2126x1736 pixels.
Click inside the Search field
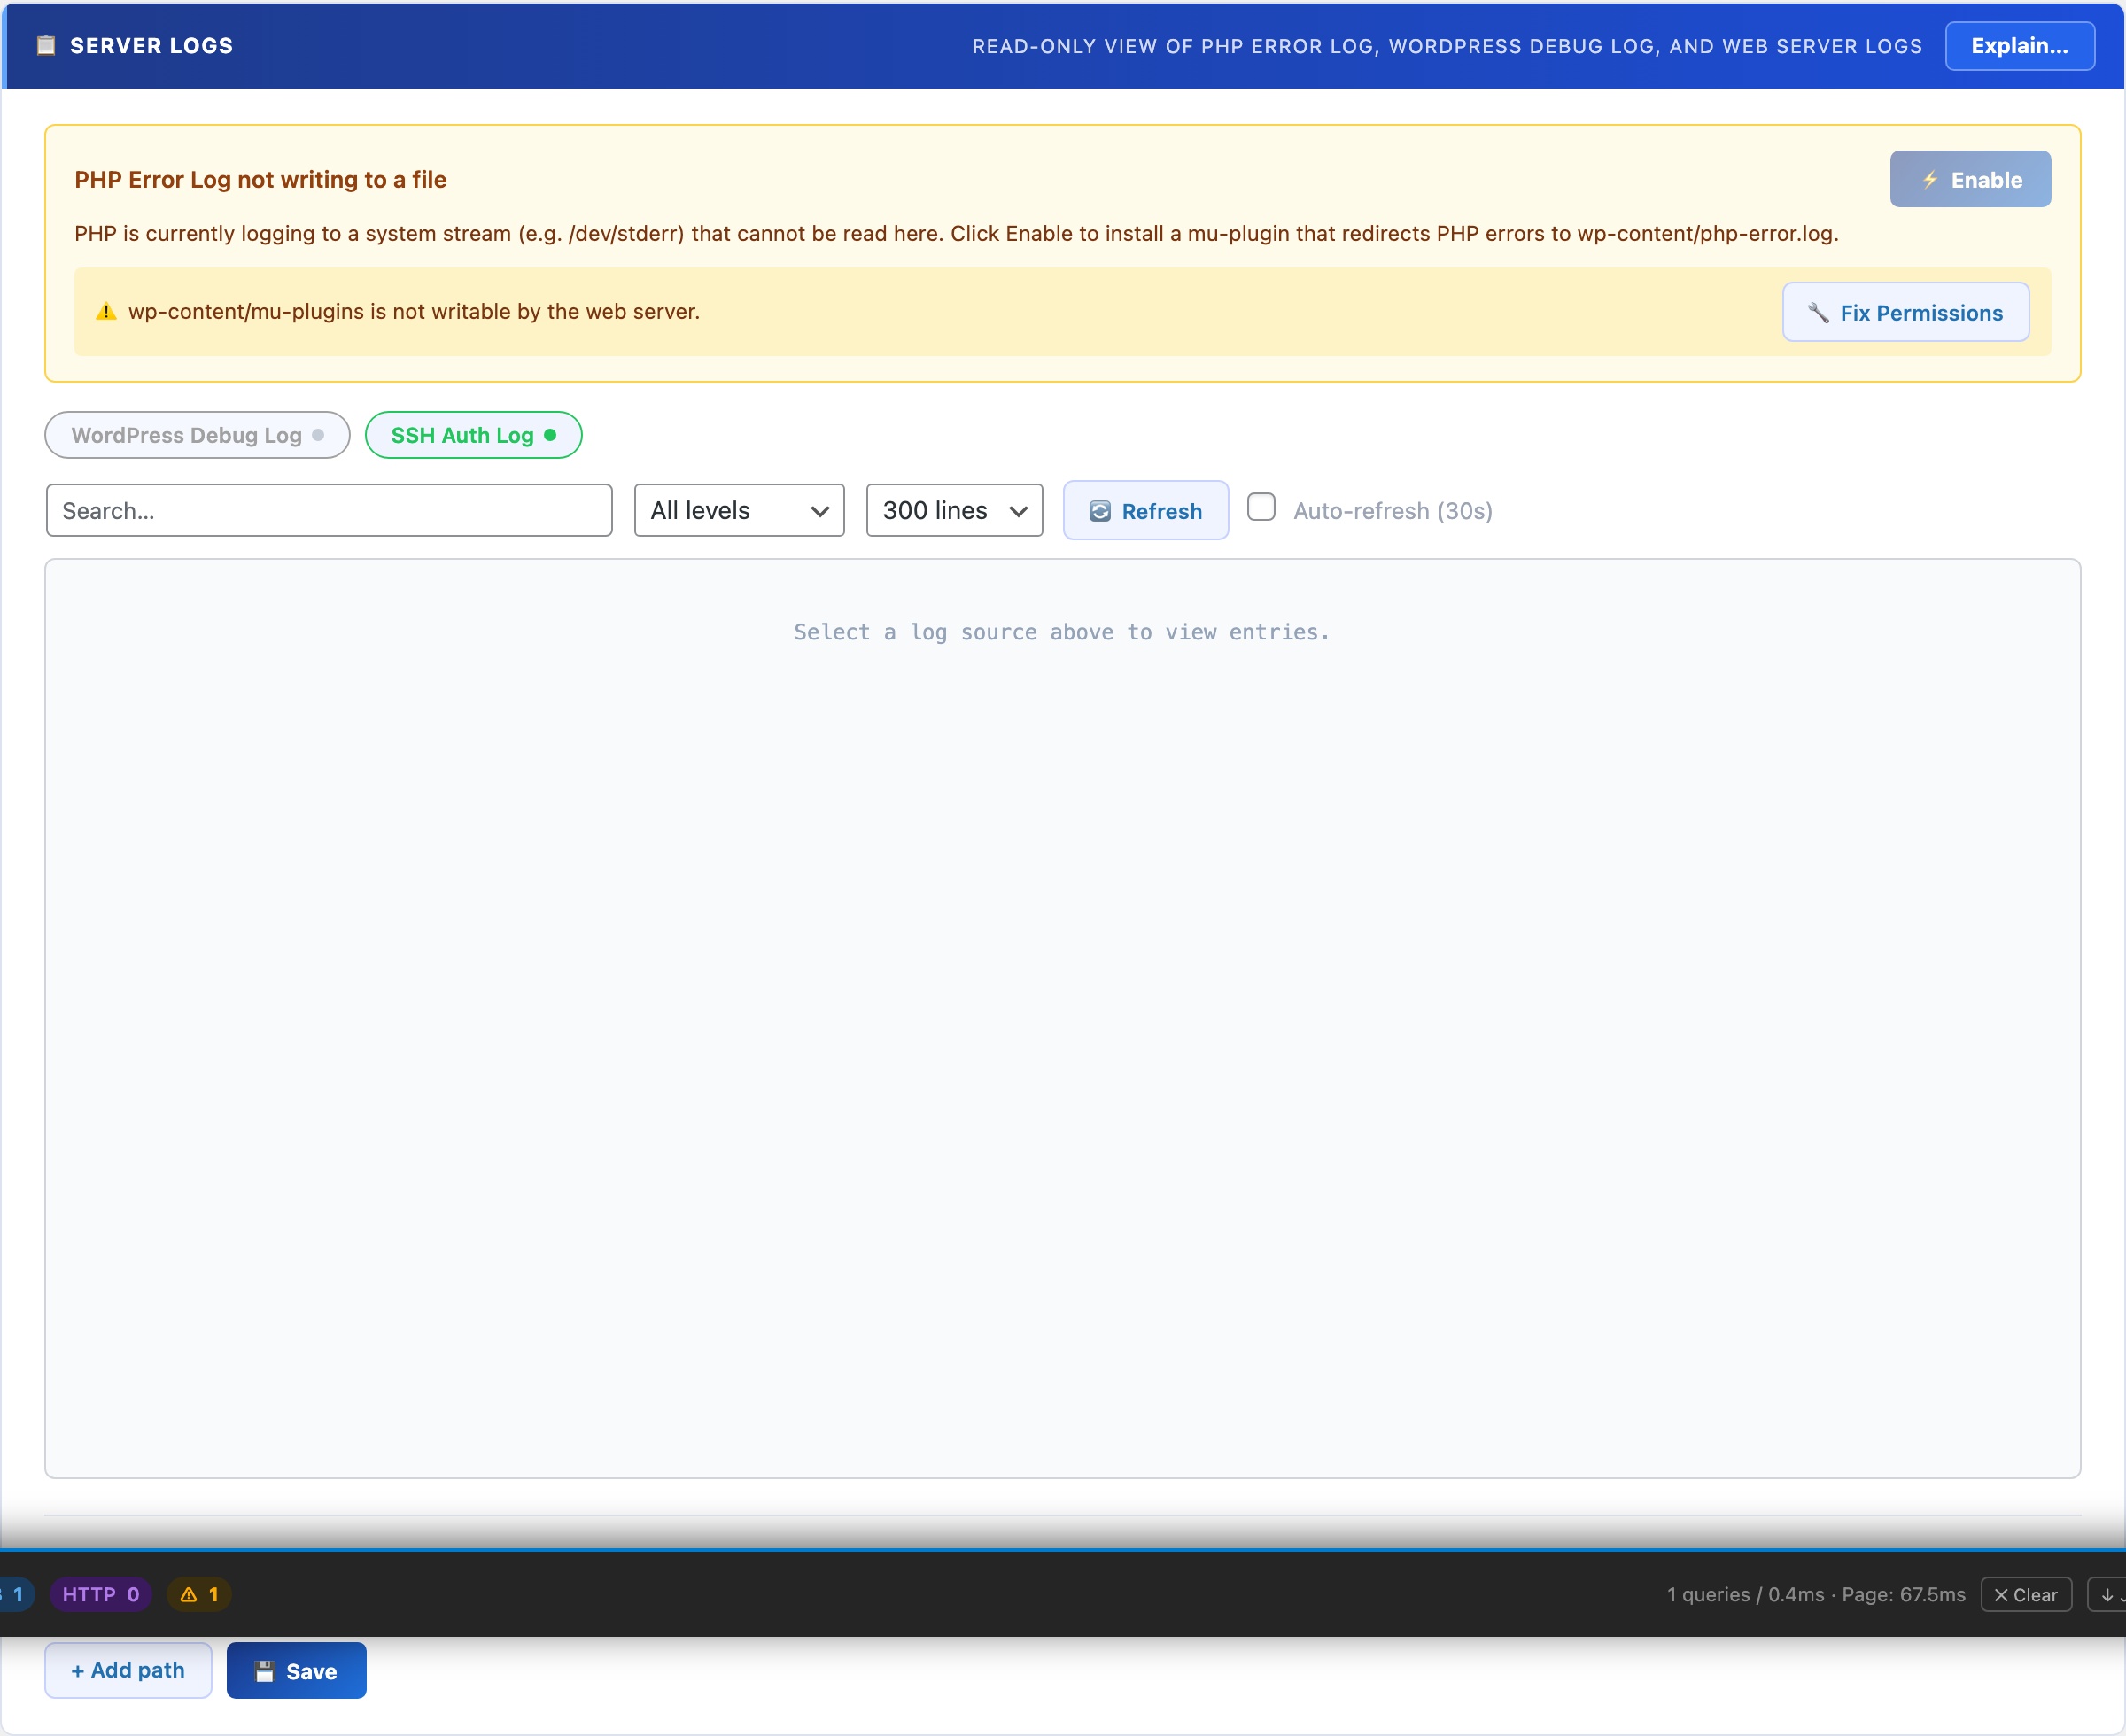(x=328, y=510)
